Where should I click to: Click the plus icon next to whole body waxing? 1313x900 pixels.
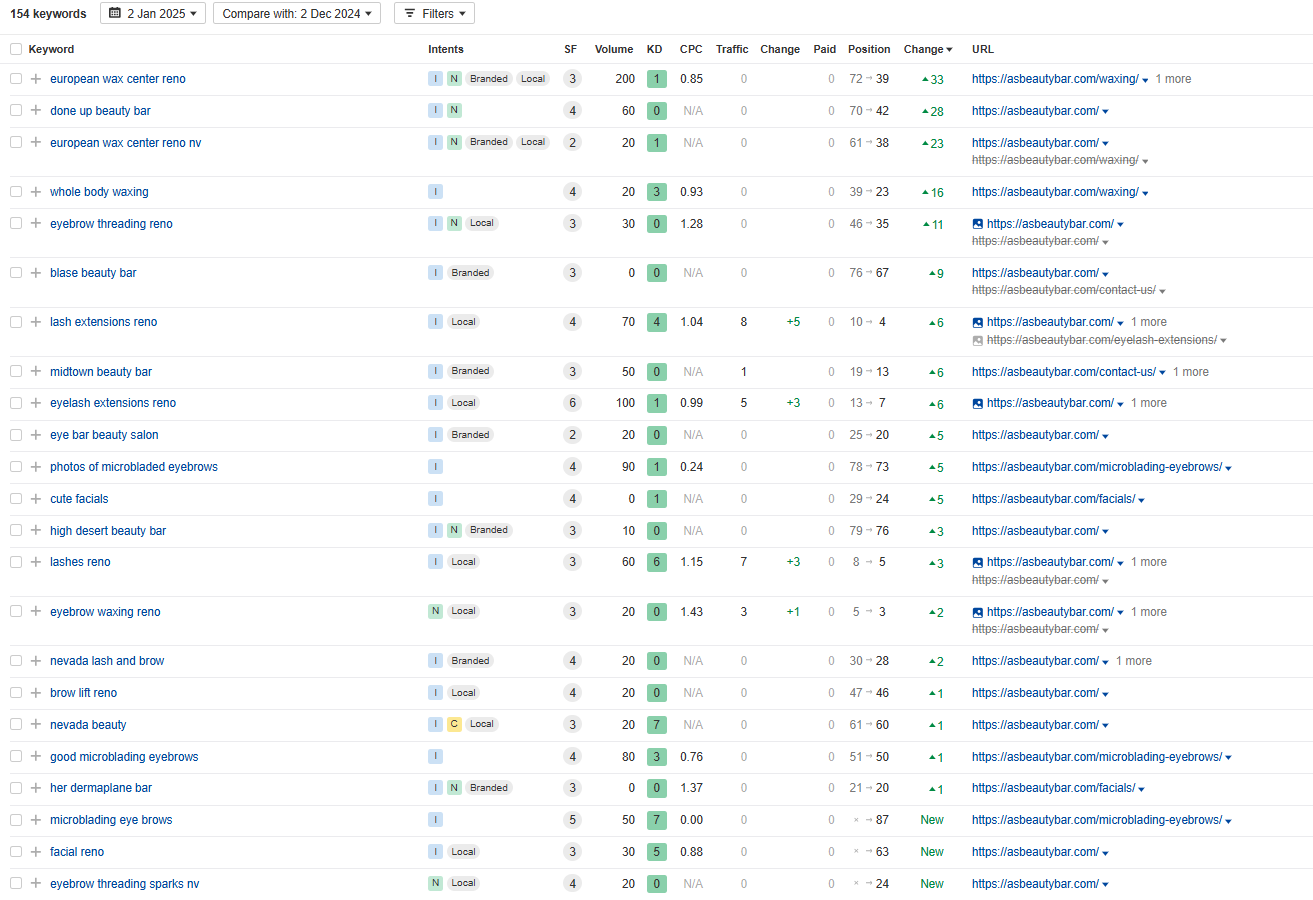[36, 192]
